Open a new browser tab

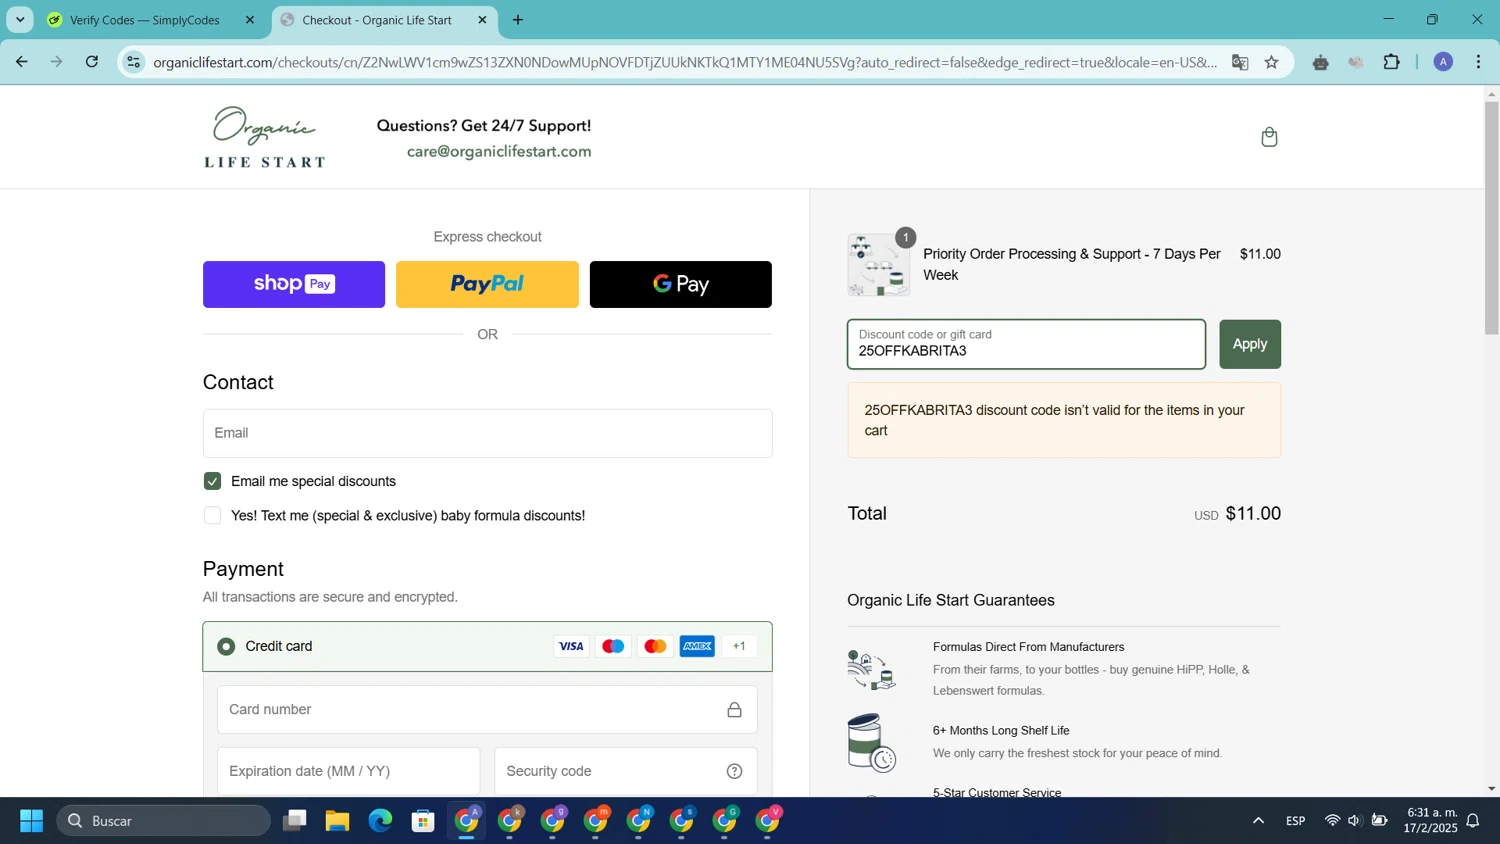point(518,20)
